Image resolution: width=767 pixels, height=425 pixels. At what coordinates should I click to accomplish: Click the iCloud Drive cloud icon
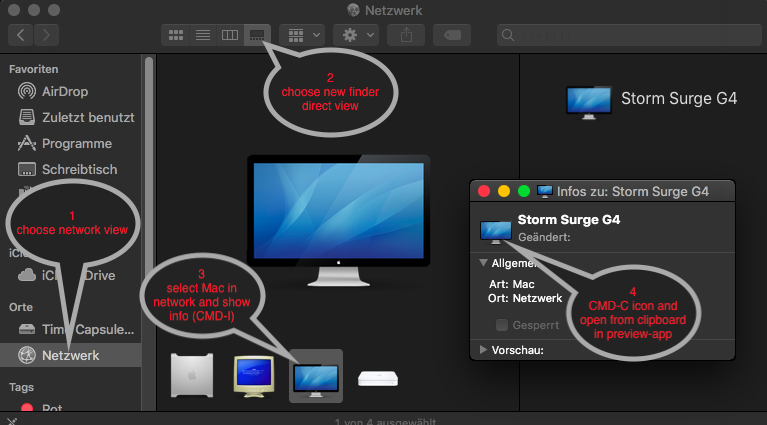(27, 275)
